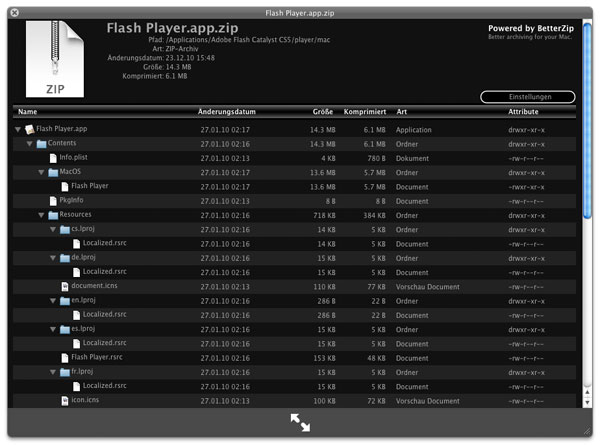Click the Komprimiert column header
600x445 pixels.
click(x=365, y=112)
